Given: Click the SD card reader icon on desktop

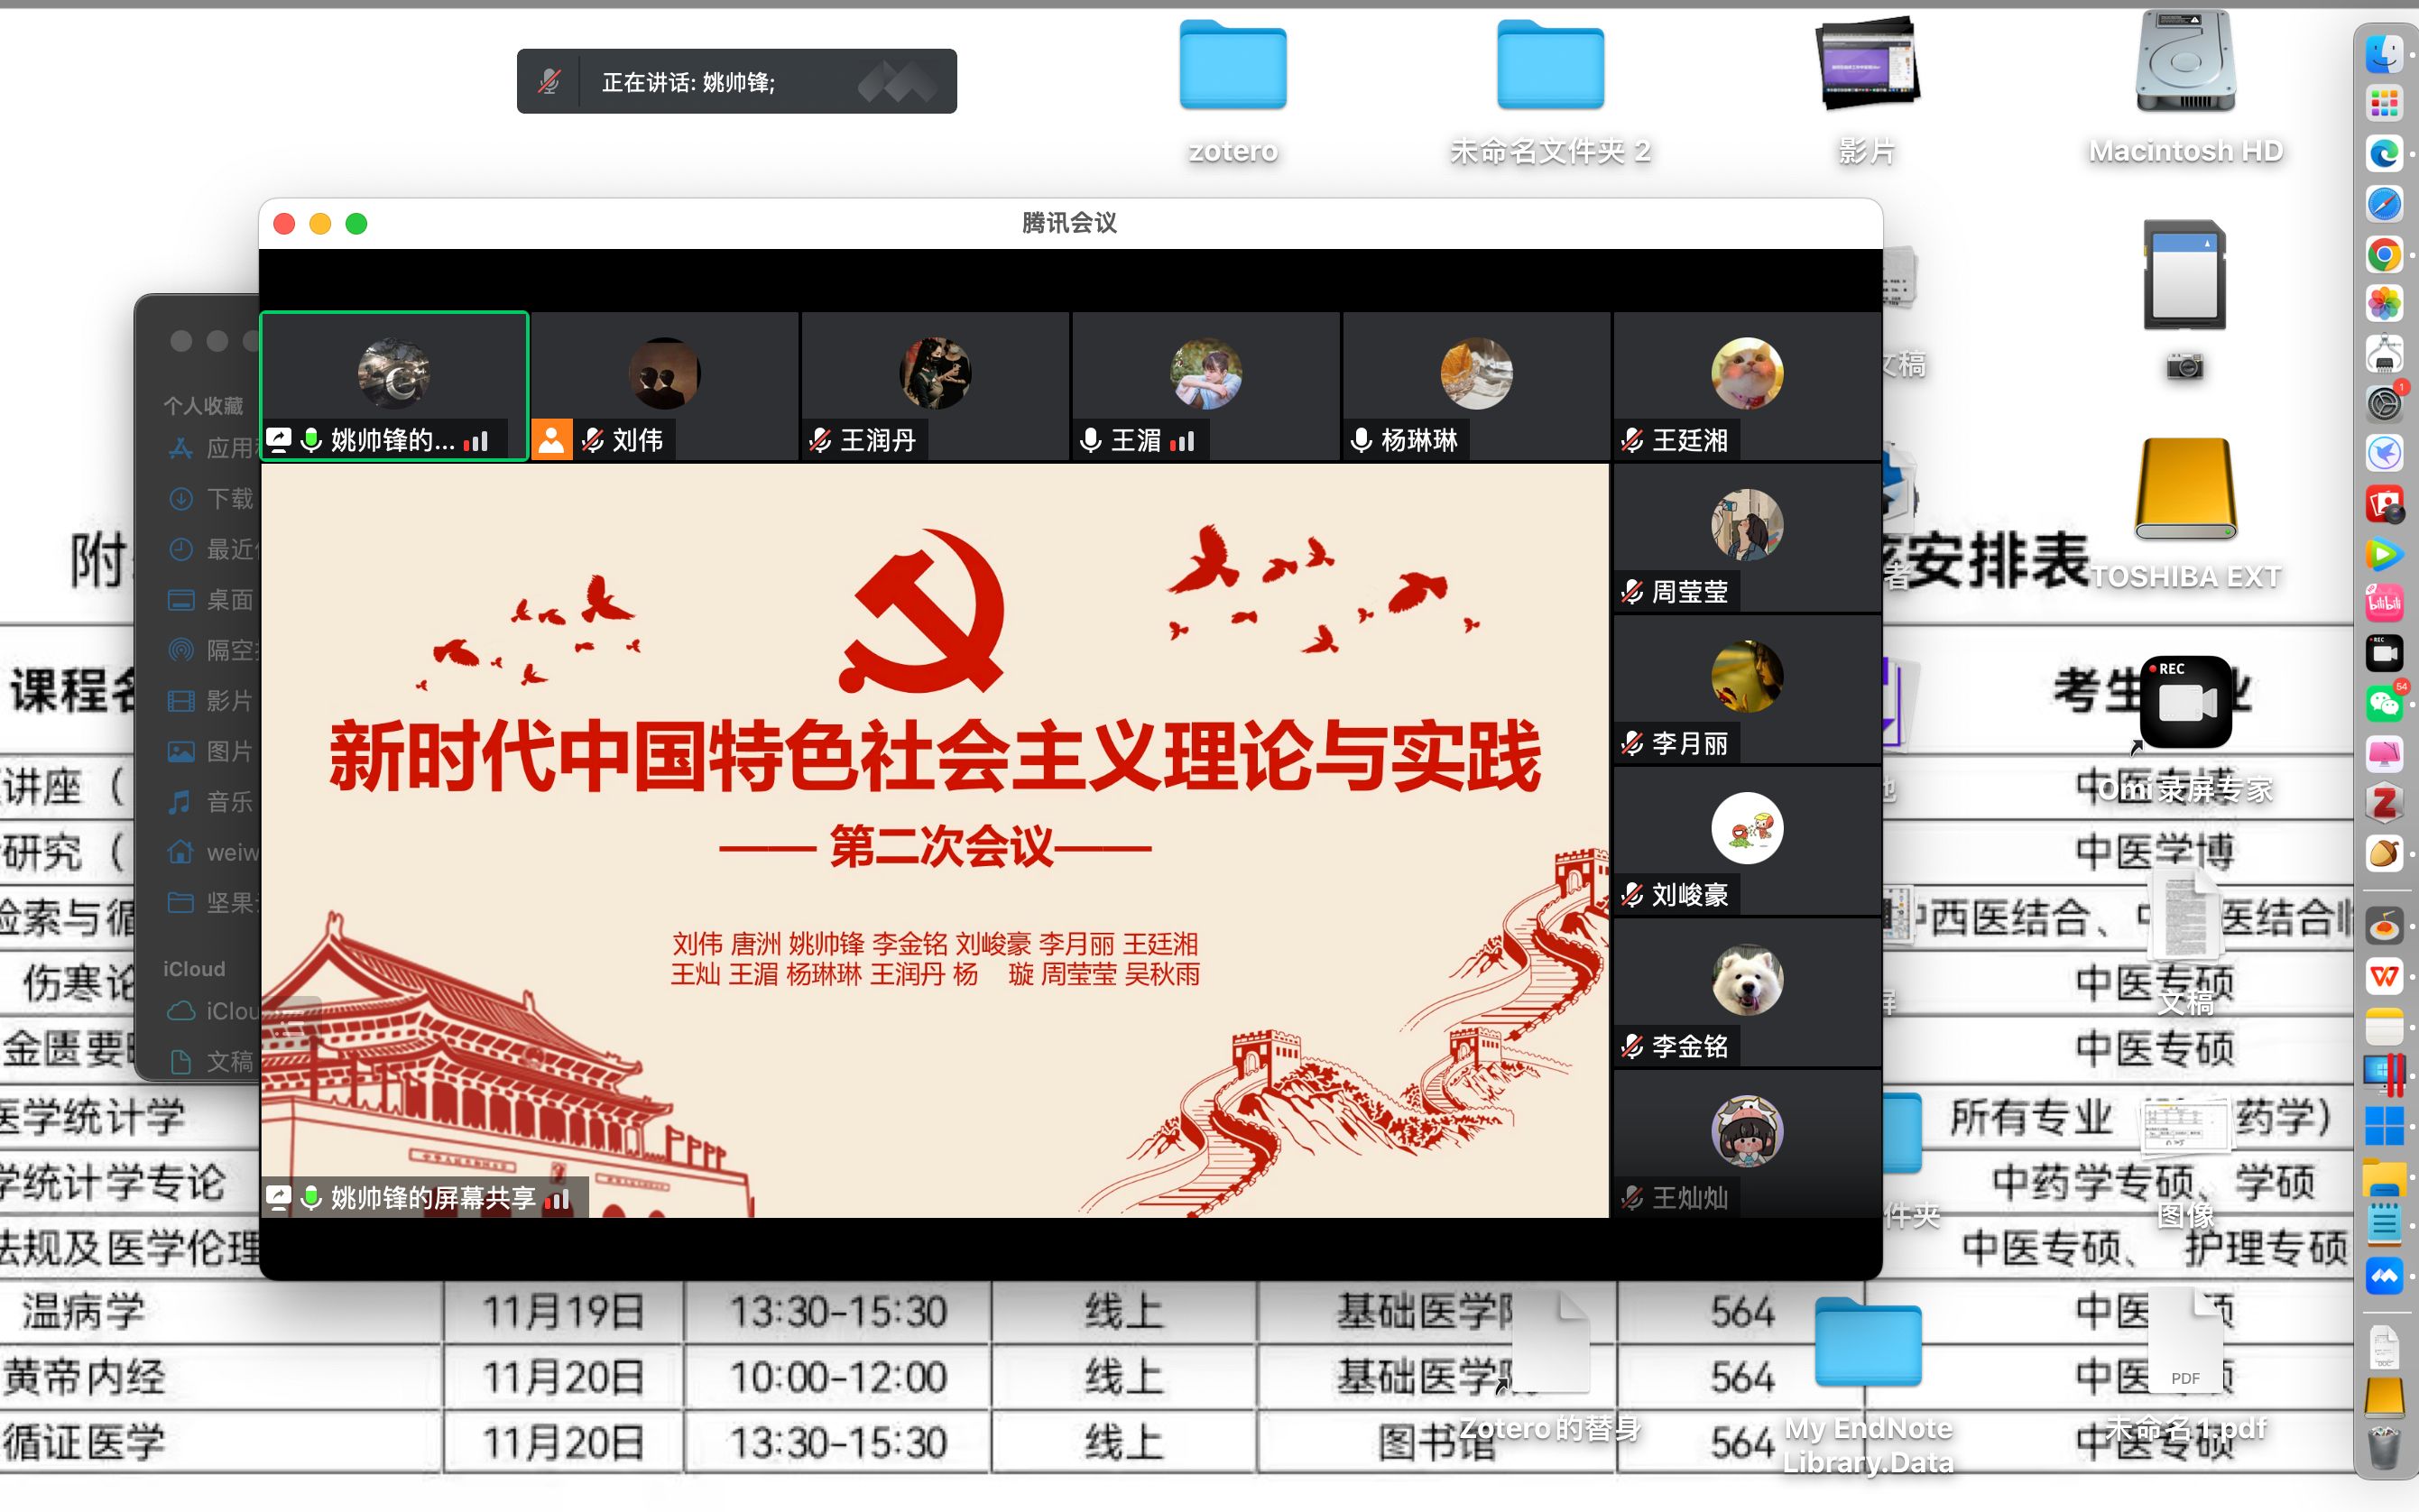Looking at the screenshot, I should [x=2182, y=279].
